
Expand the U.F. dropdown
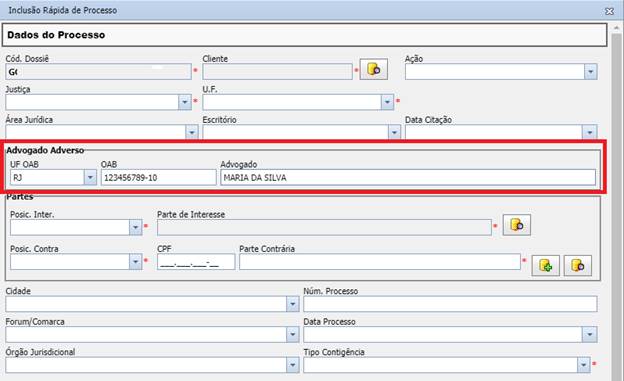pos(387,102)
